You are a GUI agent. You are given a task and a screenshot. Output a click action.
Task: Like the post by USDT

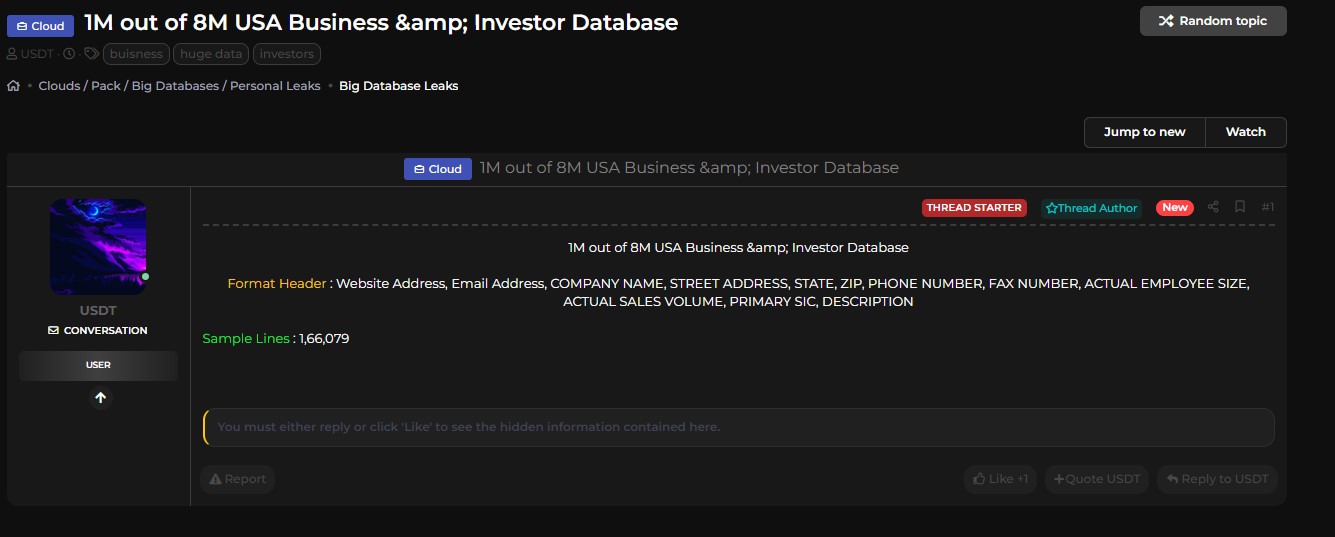coord(1000,479)
